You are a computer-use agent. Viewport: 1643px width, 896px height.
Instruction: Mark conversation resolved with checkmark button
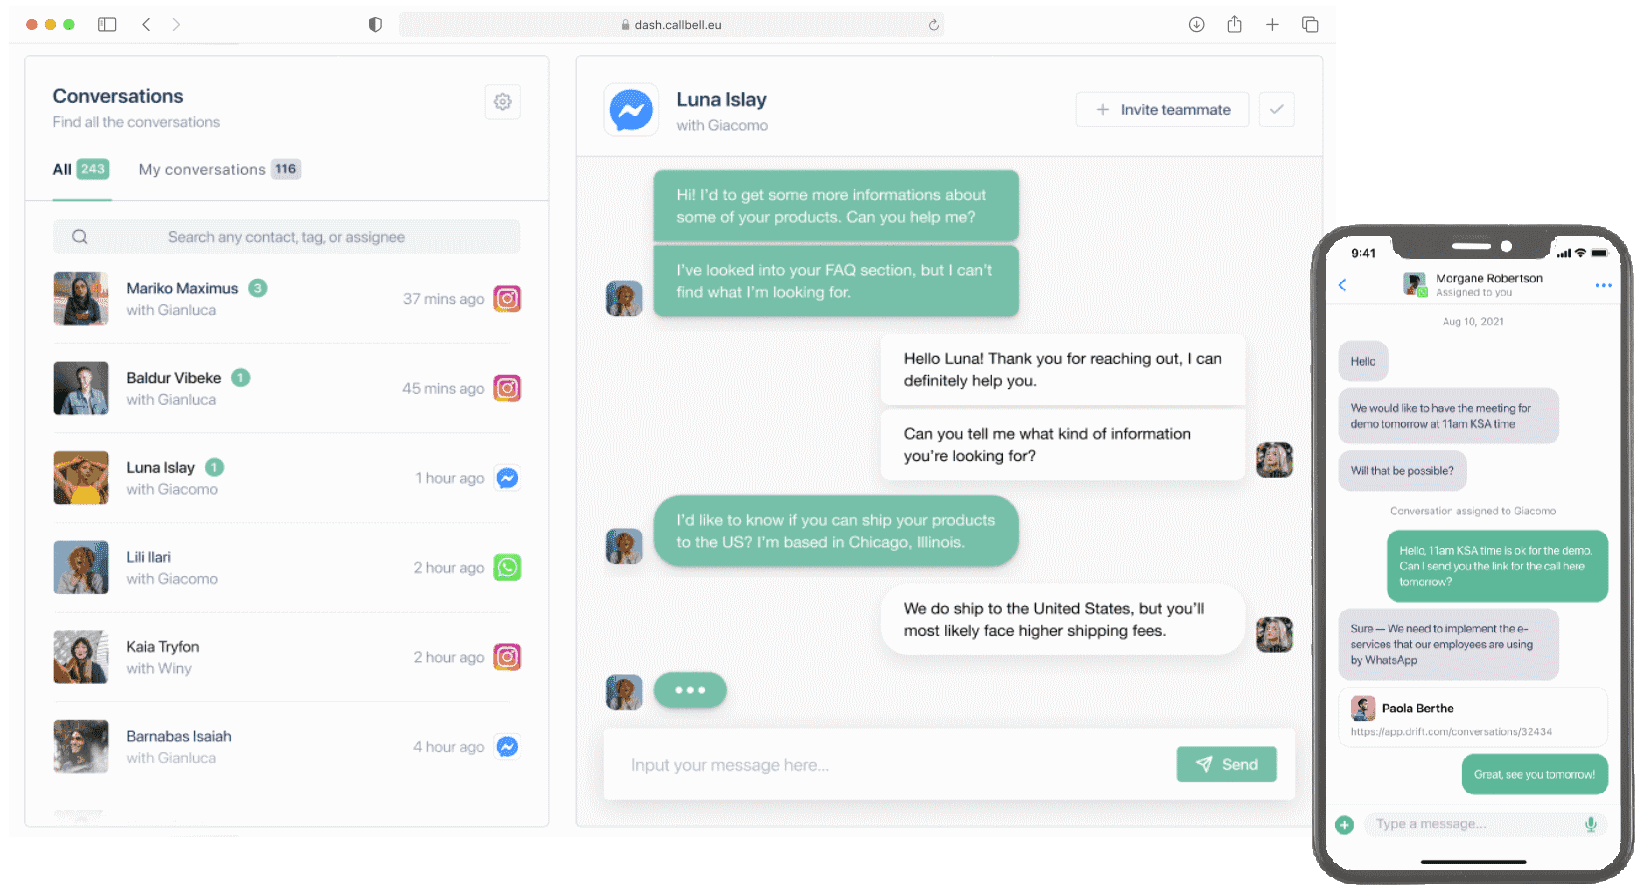click(x=1276, y=110)
